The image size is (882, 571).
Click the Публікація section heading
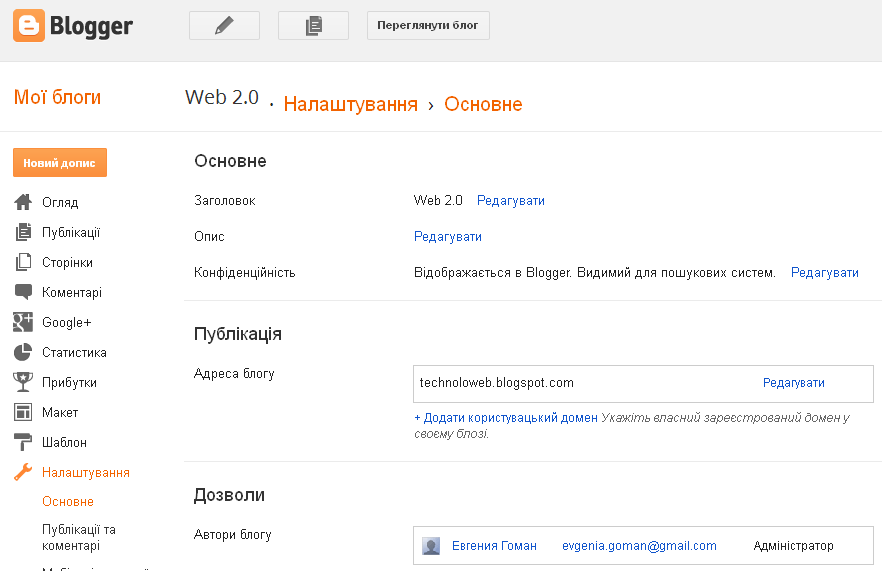coord(238,334)
